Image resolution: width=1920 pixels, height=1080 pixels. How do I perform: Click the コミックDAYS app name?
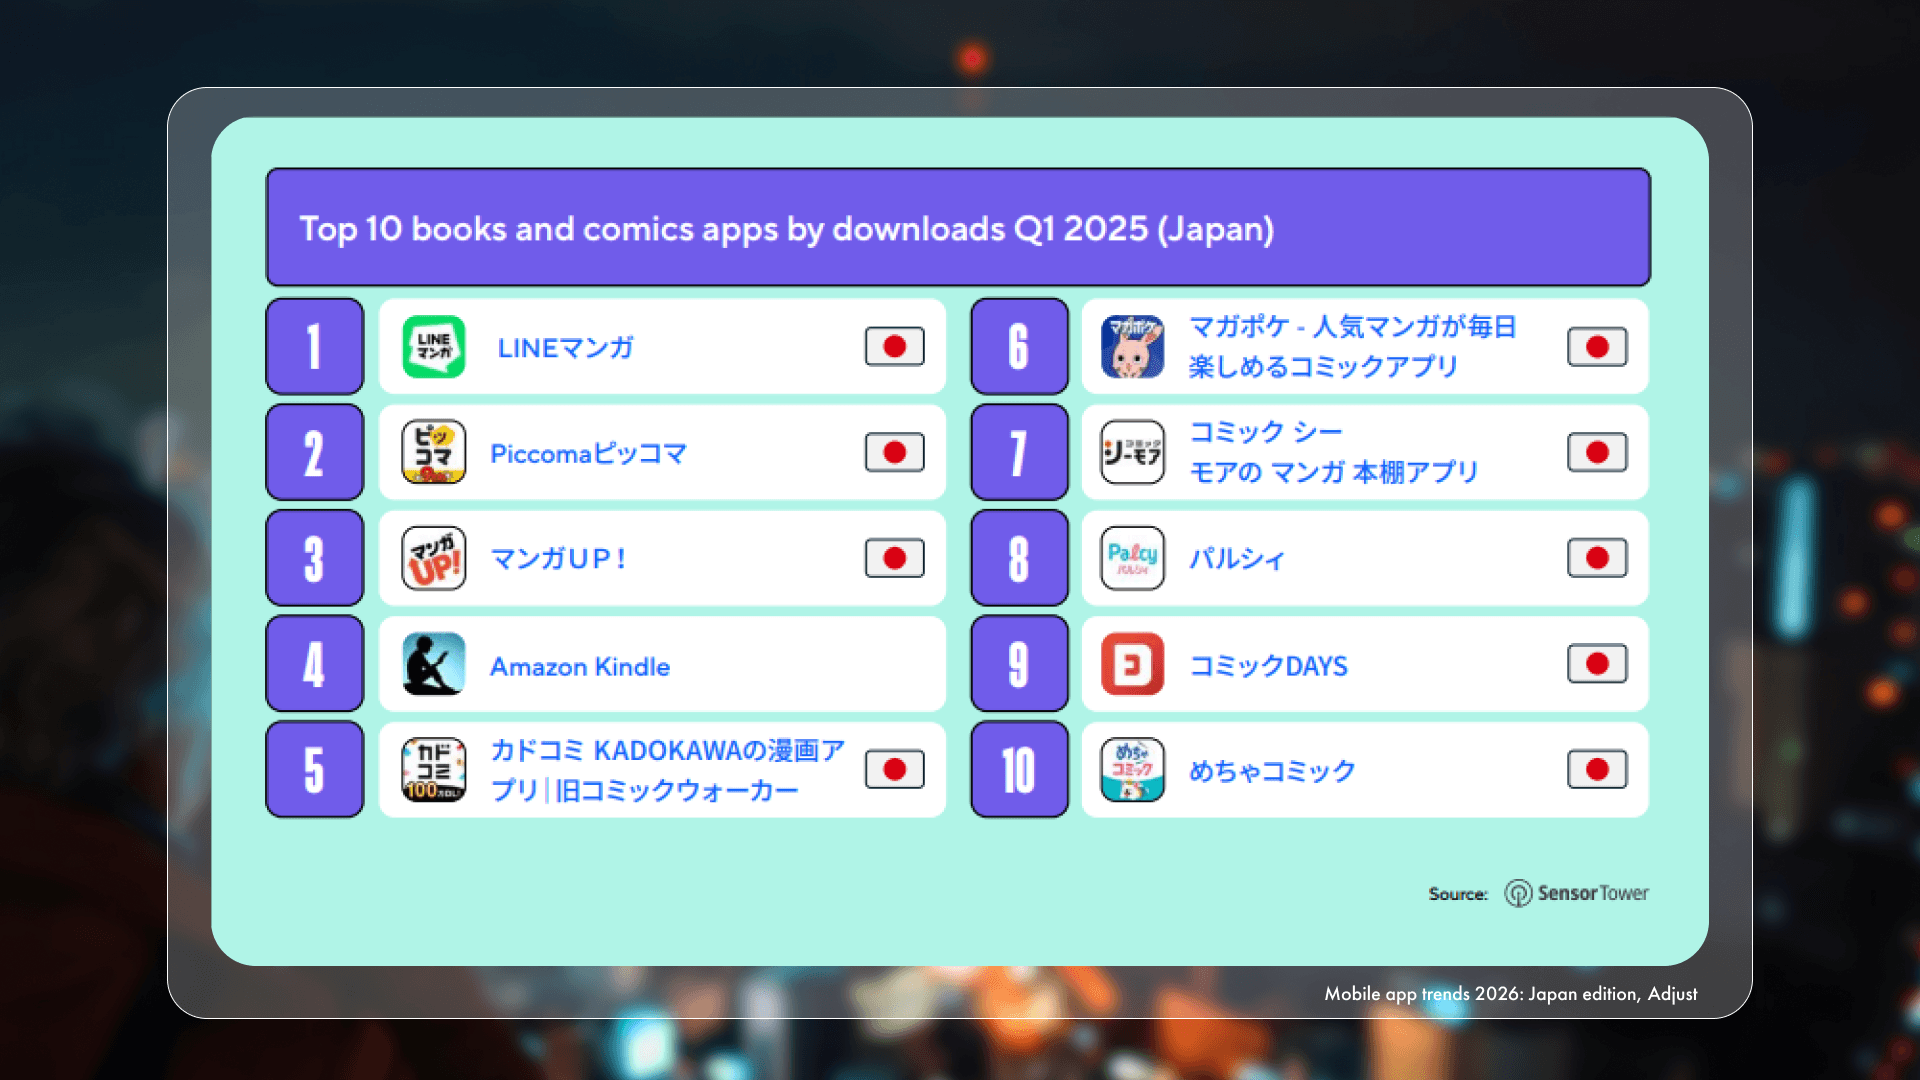click(x=1268, y=666)
